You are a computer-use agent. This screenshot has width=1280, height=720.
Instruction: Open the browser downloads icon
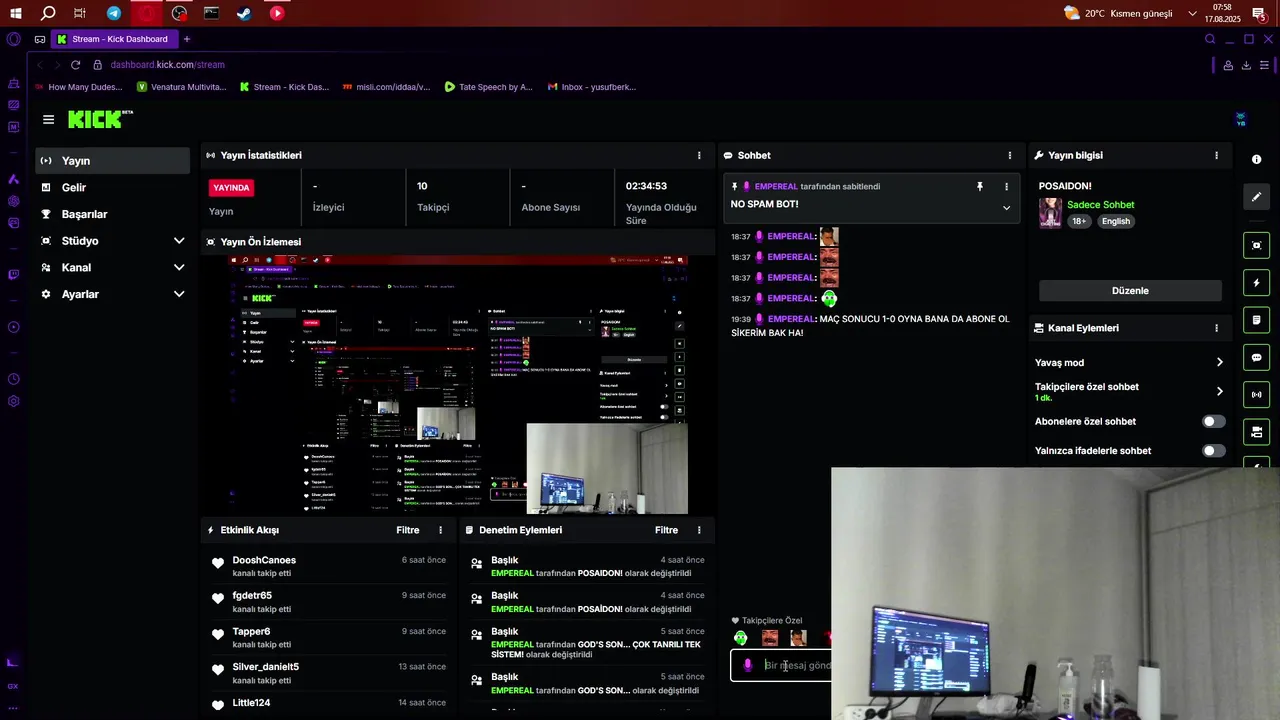click(1246, 65)
